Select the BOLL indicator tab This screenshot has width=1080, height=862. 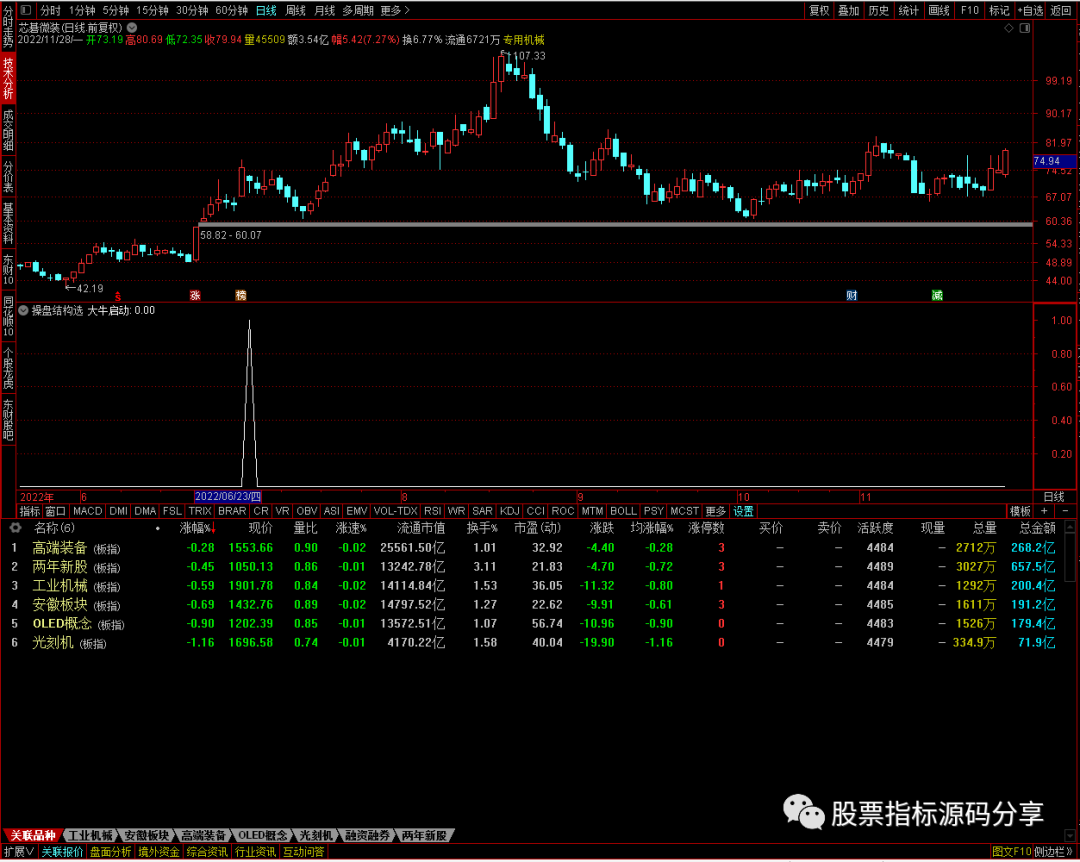click(623, 511)
